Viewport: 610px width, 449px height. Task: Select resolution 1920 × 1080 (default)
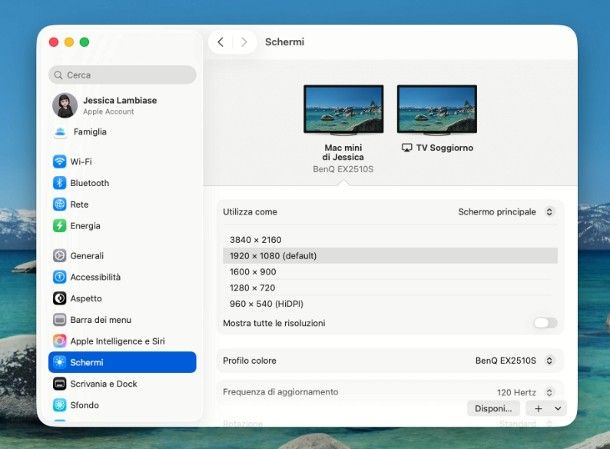coord(390,256)
